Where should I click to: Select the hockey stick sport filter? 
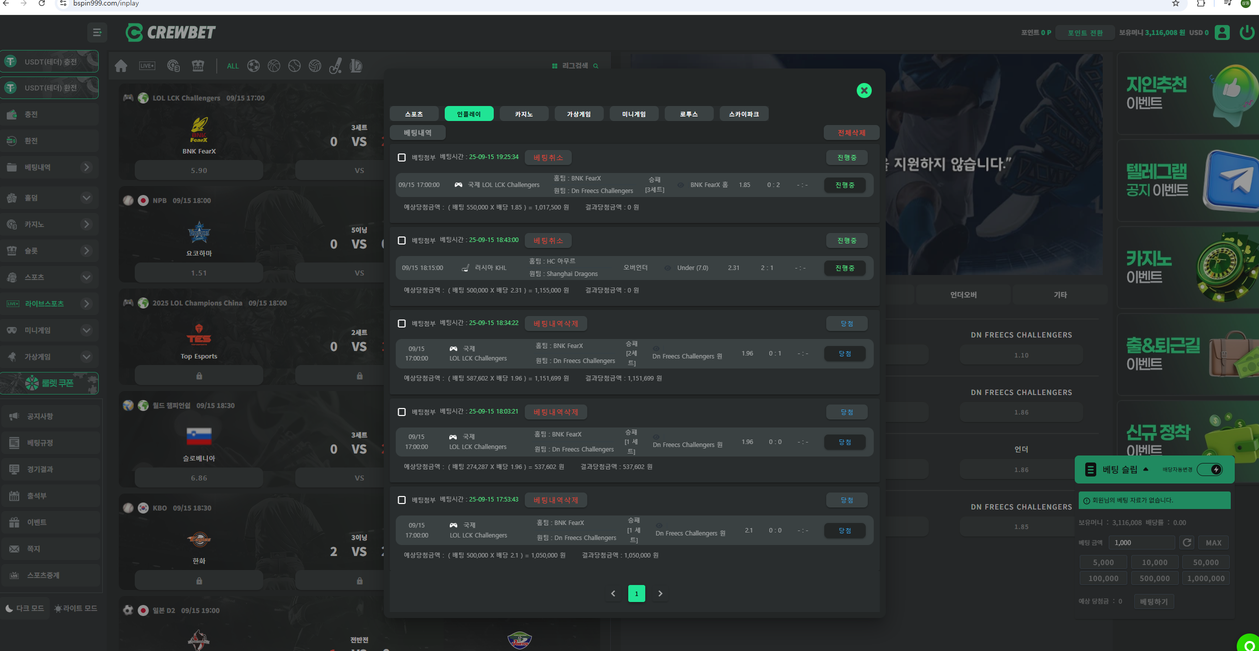[x=336, y=66]
